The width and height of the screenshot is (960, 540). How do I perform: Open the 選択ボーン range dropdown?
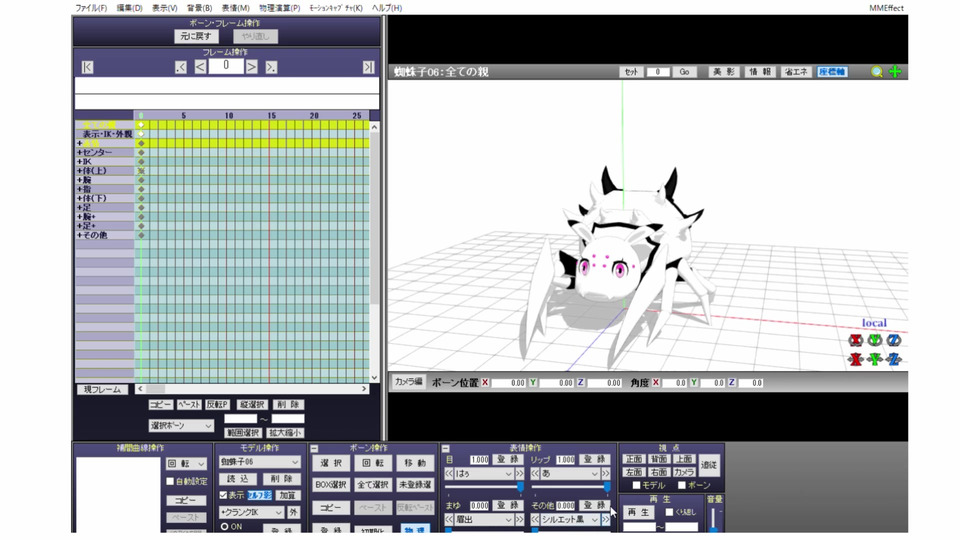[181, 426]
